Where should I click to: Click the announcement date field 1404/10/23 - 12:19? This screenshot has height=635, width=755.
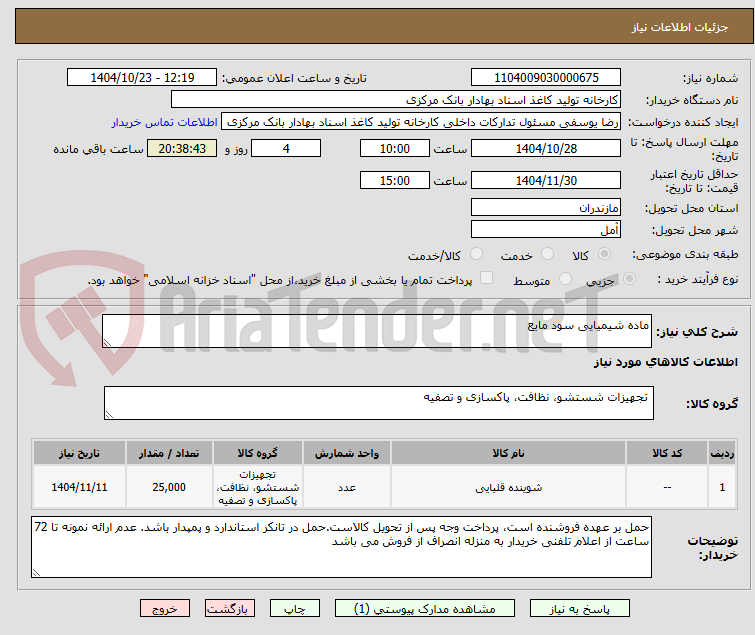pyautogui.click(x=142, y=78)
